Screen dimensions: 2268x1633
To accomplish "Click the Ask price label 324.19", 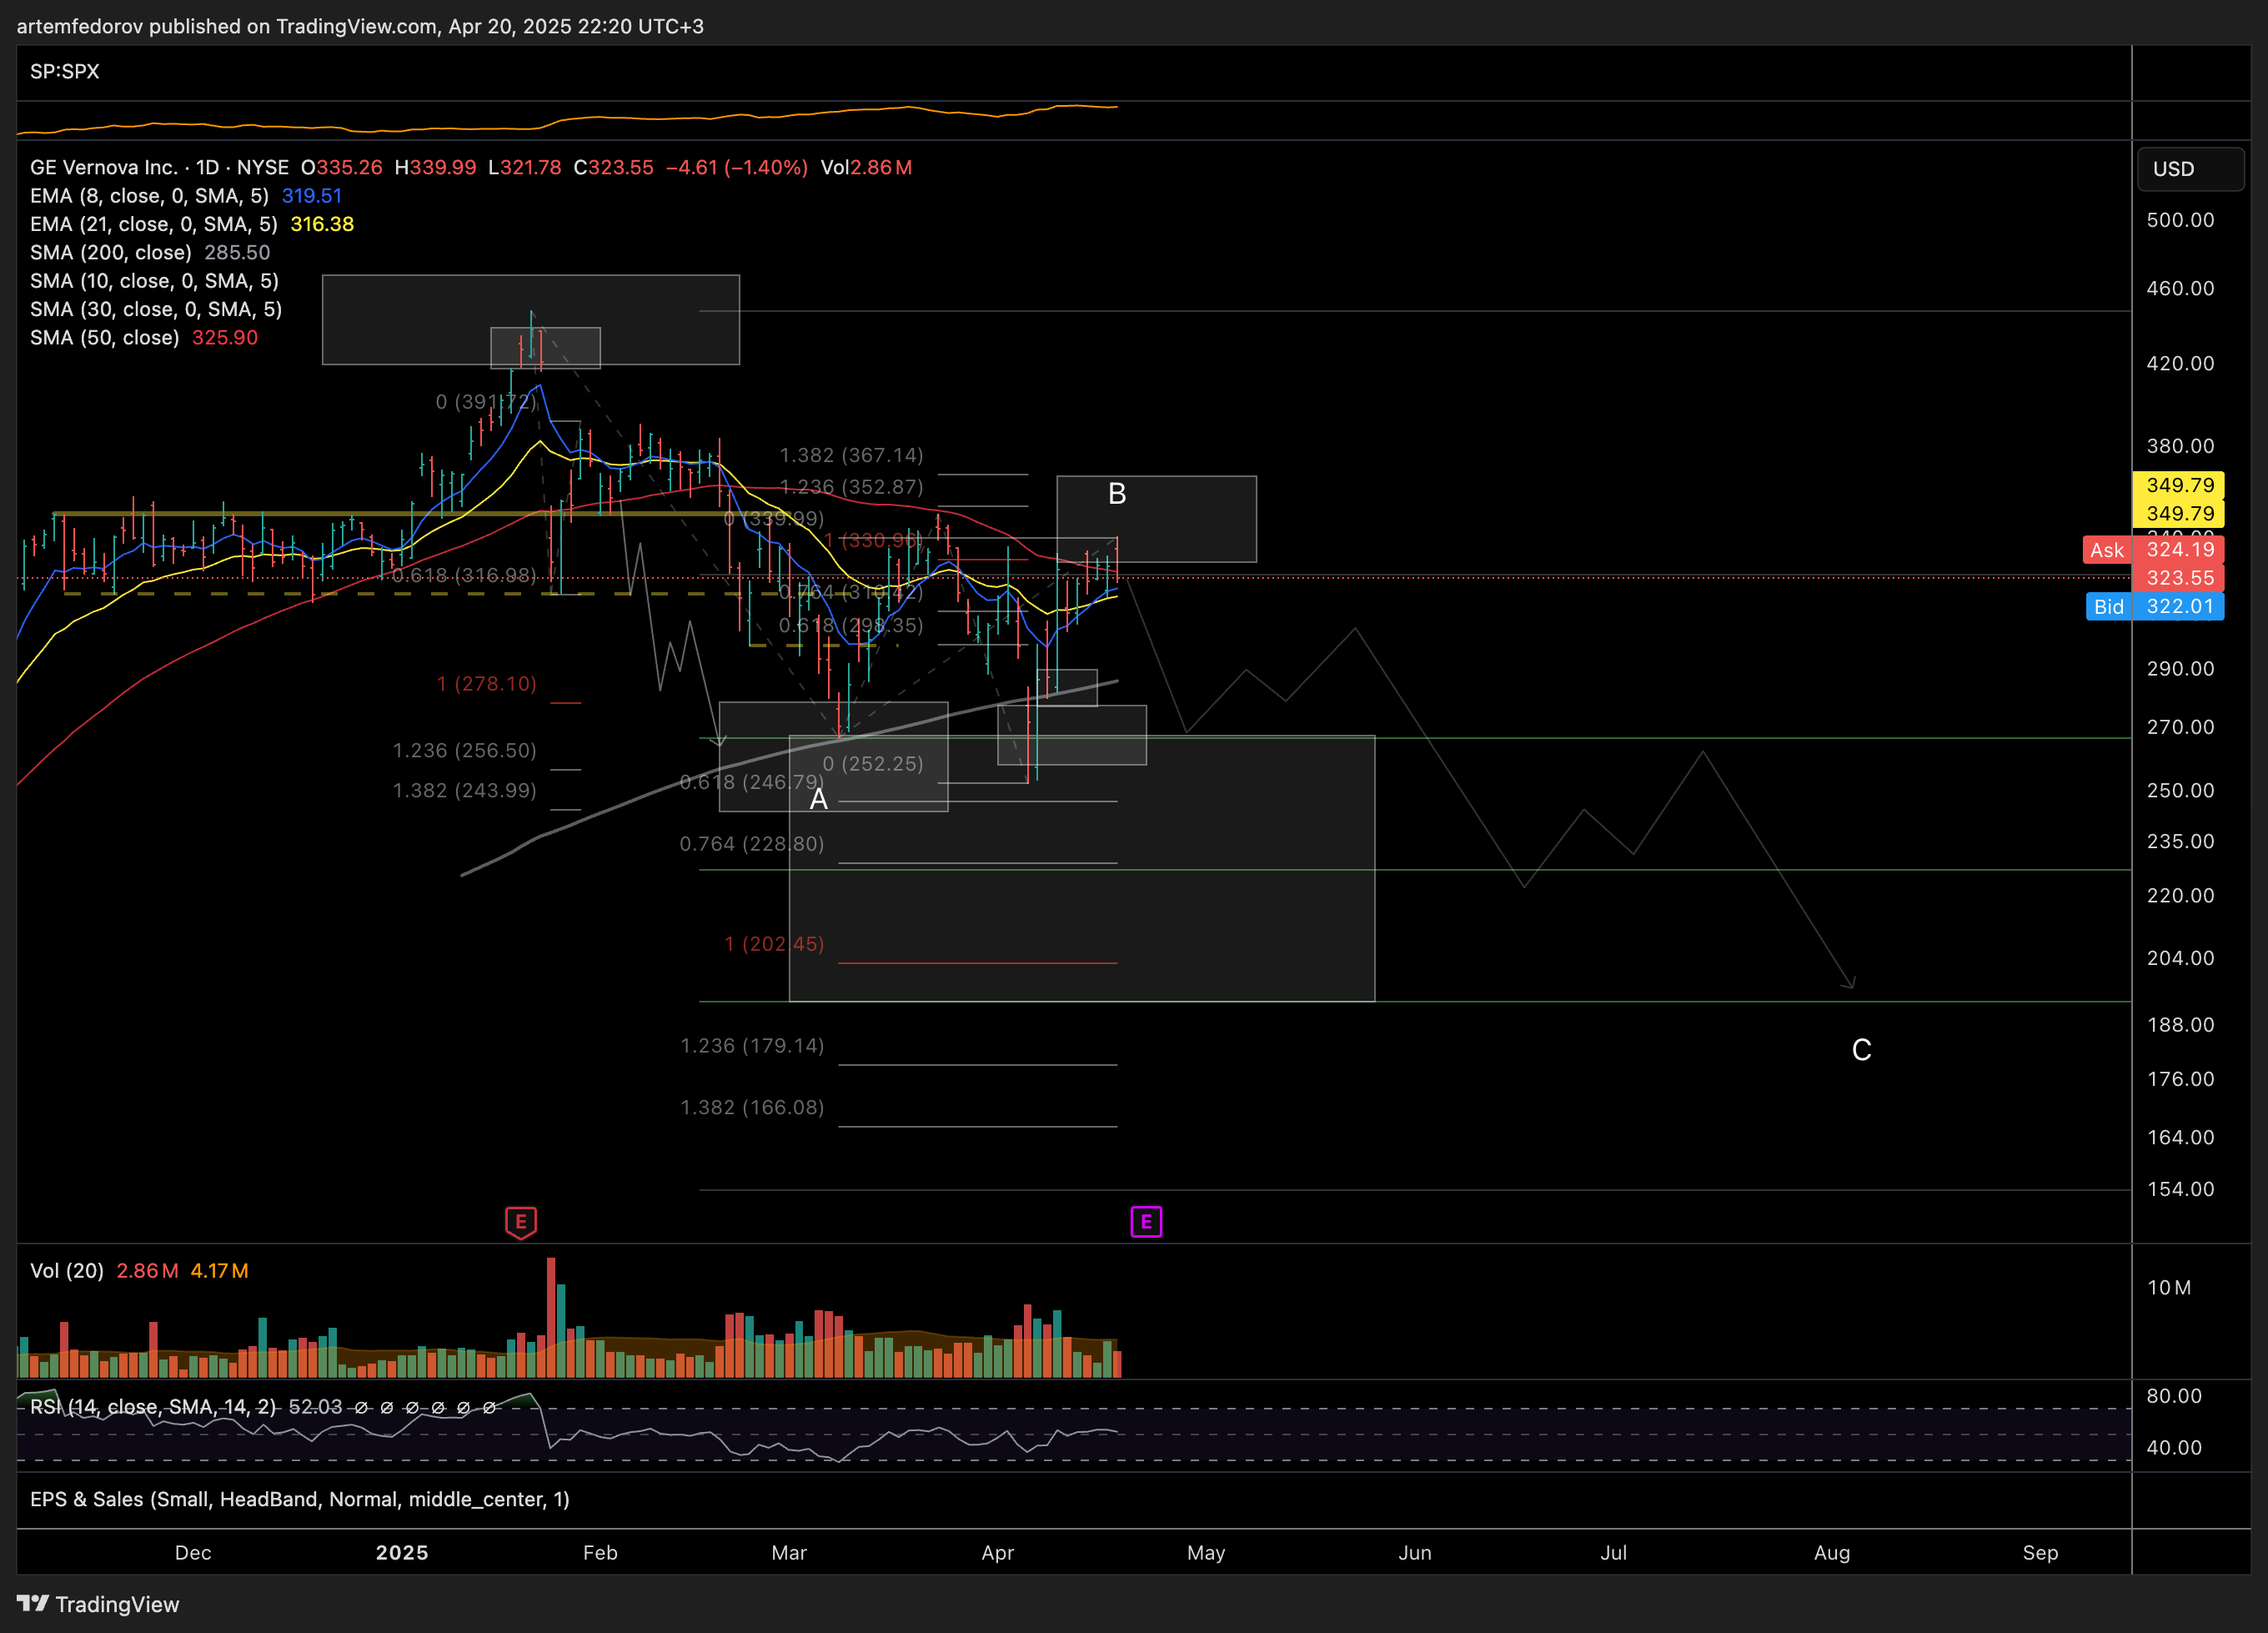I will 2153,549.
